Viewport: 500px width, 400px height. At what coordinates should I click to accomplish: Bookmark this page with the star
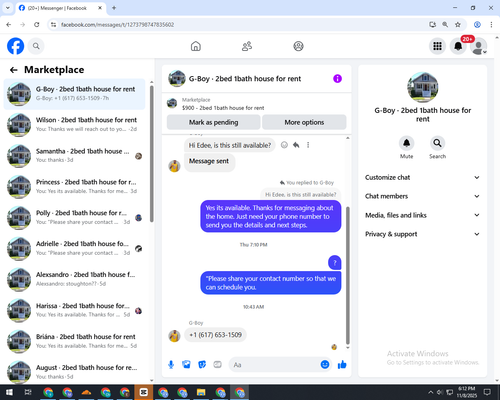tap(458, 25)
